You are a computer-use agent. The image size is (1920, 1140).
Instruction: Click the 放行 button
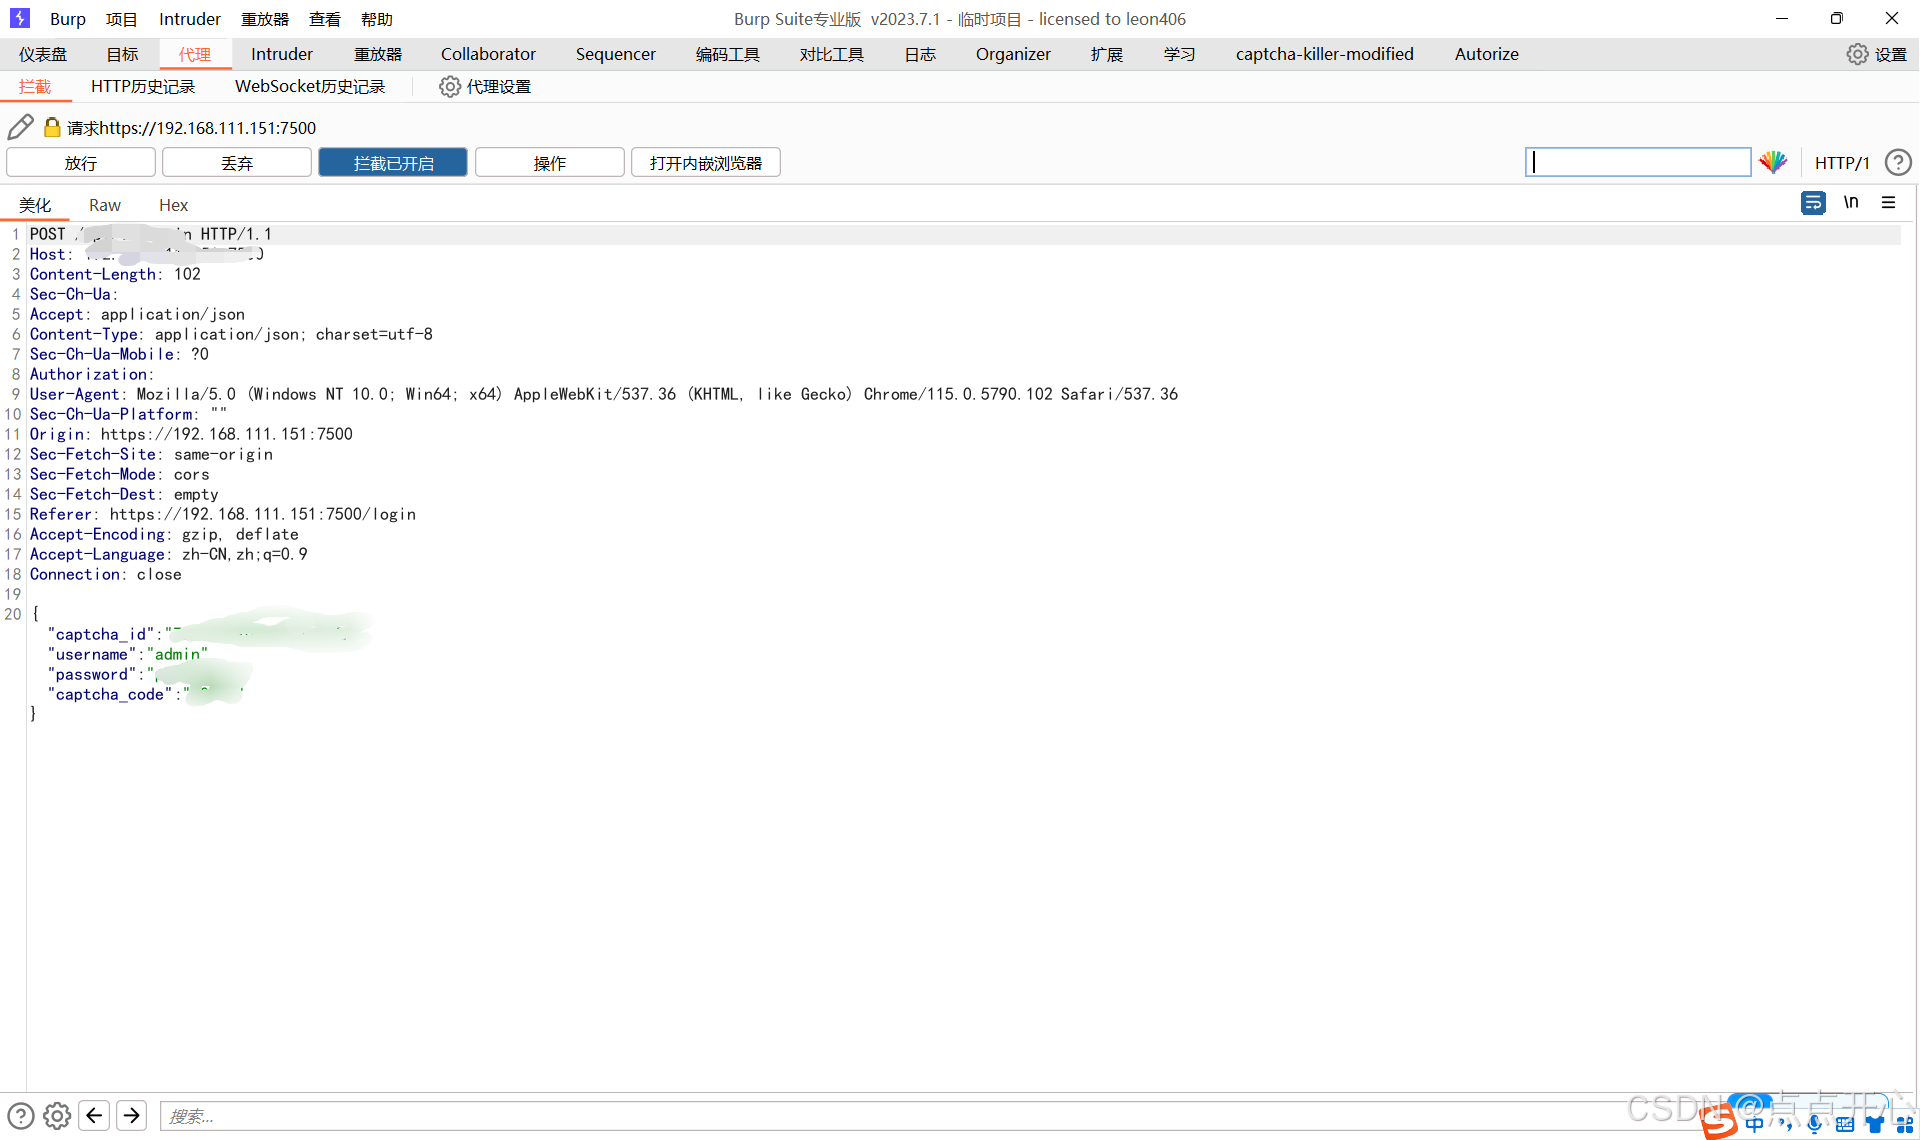(81, 163)
